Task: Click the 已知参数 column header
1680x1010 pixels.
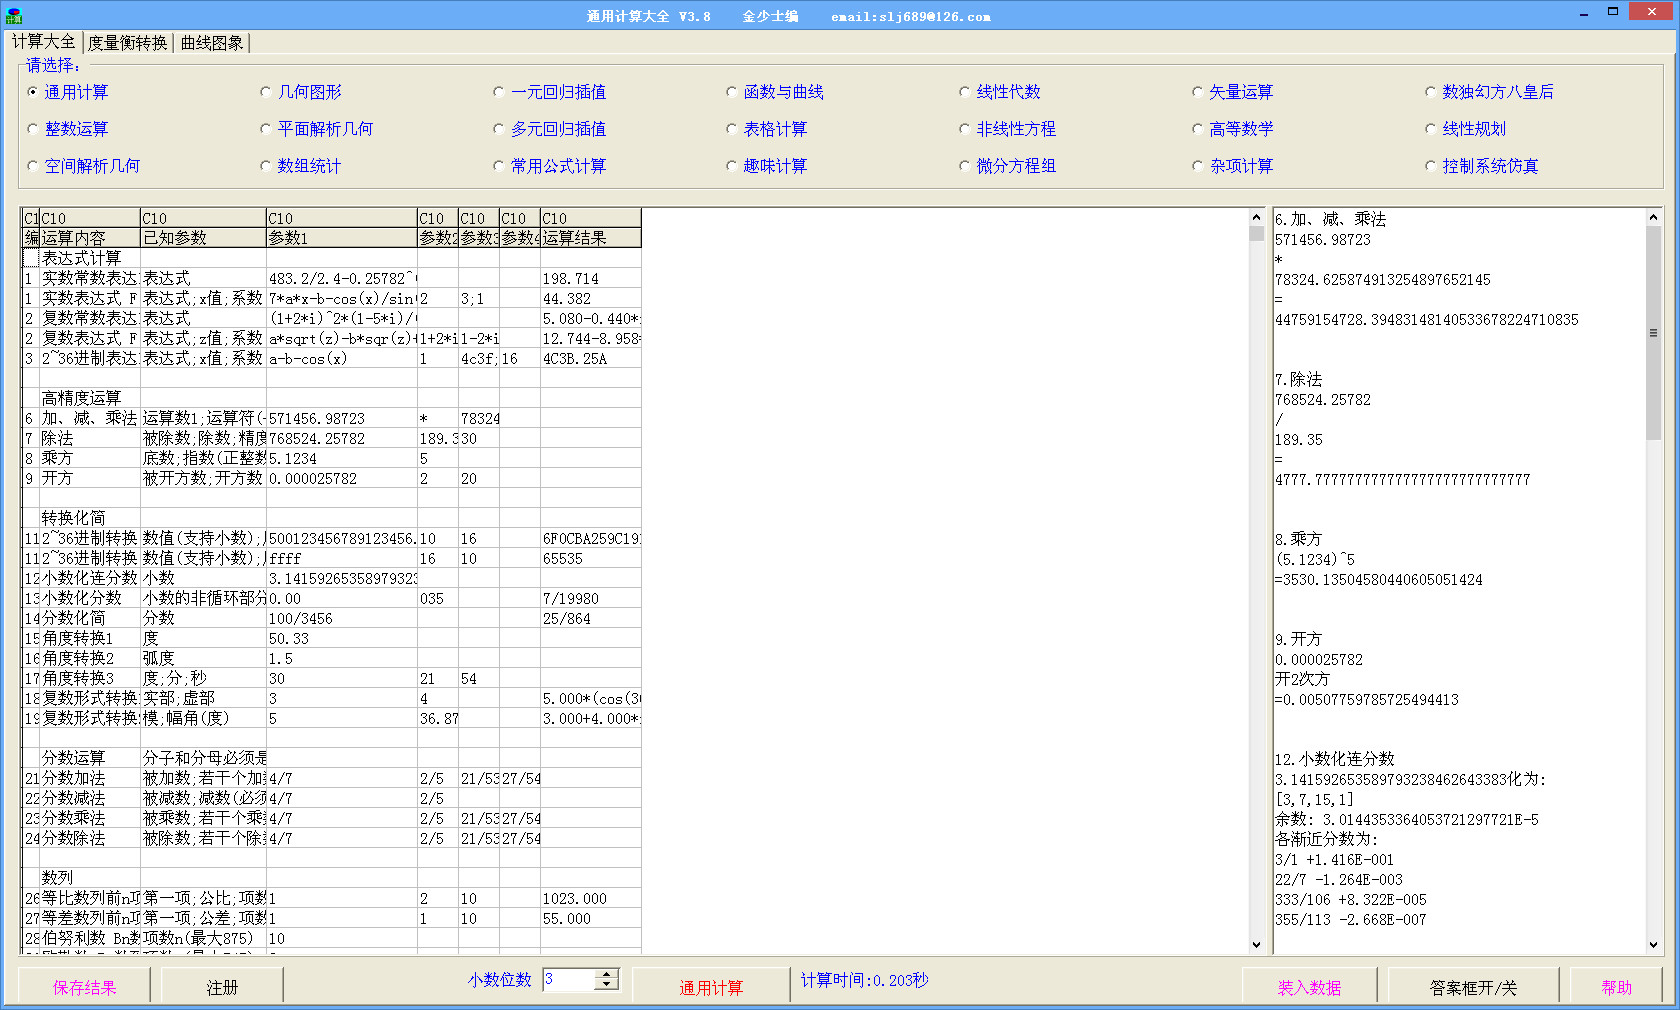Action: [x=203, y=238]
